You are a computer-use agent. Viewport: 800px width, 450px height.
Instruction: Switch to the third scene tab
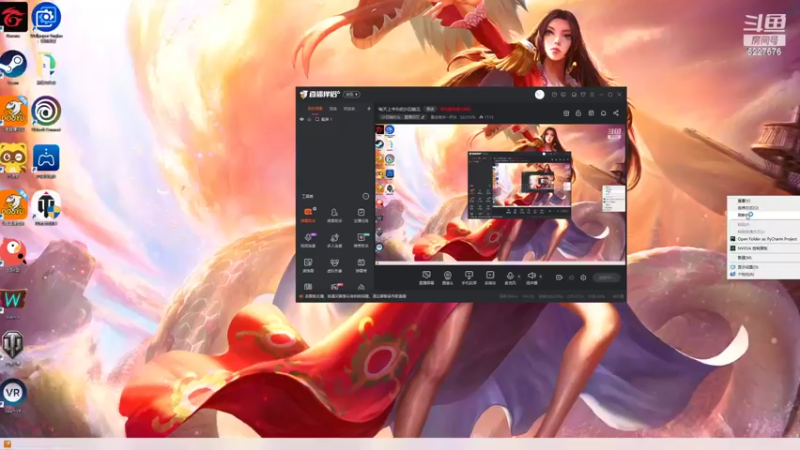pyautogui.click(x=349, y=109)
